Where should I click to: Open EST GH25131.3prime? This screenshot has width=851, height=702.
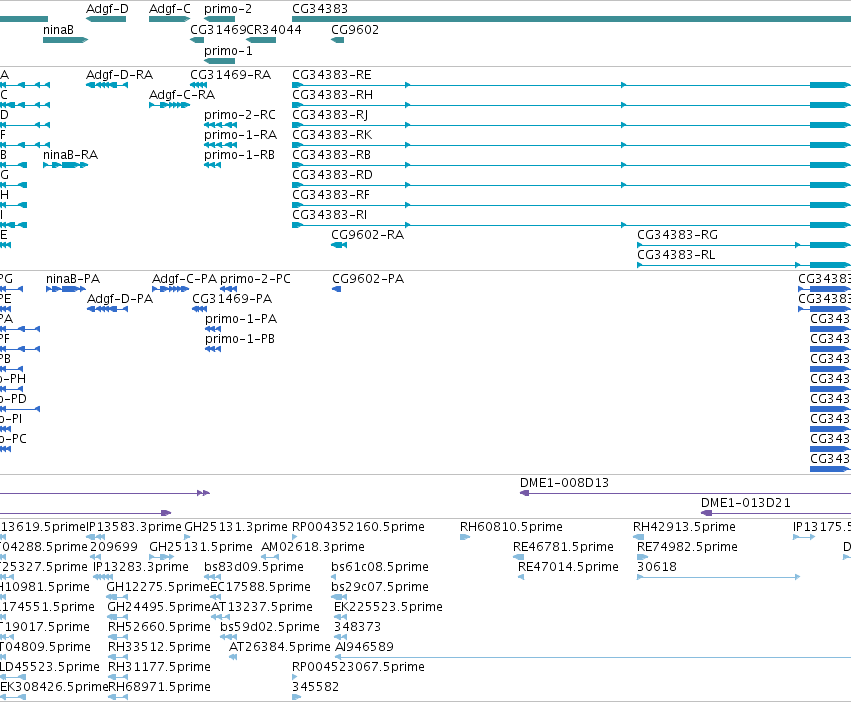236,528
